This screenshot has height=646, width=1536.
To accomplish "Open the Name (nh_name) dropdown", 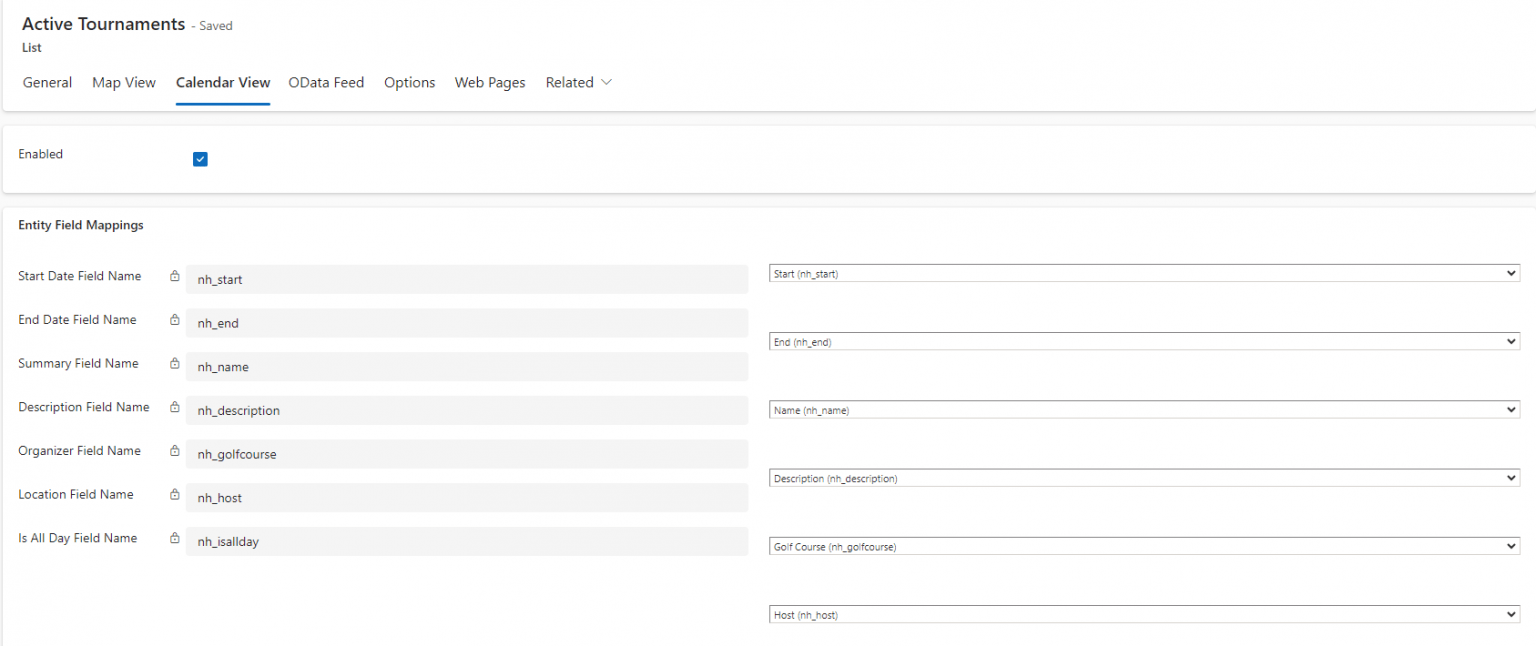I will point(1144,410).
